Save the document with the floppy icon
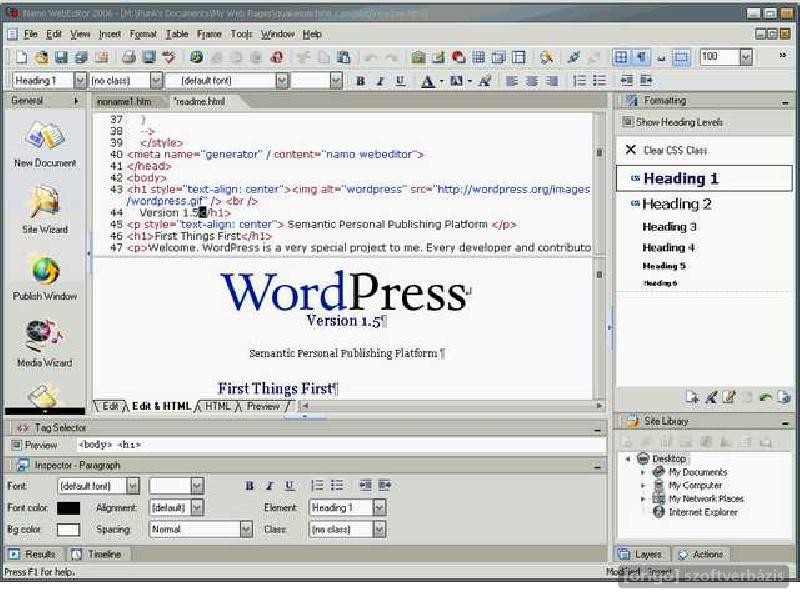800x600 pixels. 61,57
